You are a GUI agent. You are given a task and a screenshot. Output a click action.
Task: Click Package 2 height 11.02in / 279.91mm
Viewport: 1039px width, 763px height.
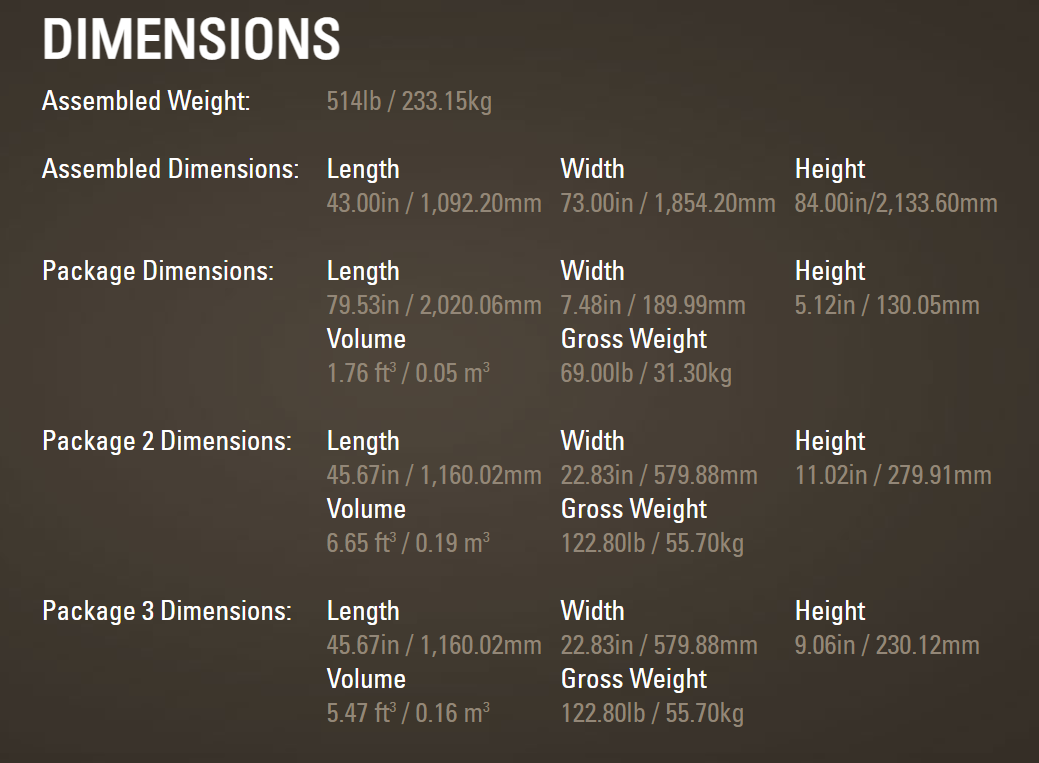[893, 475]
